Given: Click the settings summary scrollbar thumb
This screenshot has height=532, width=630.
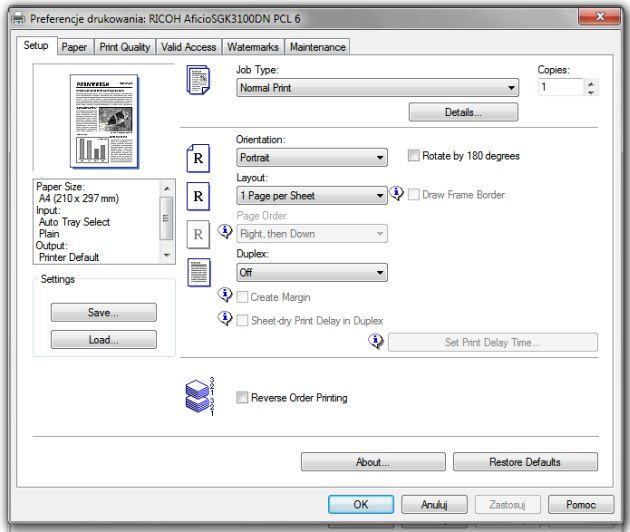Looking at the screenshot, I should (166, 218).
